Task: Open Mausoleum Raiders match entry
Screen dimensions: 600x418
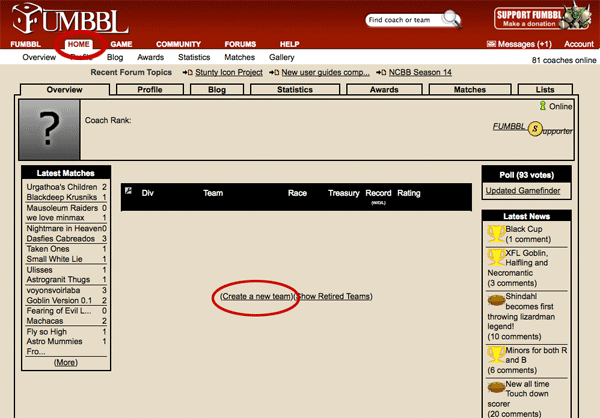Action: (62, 208)
